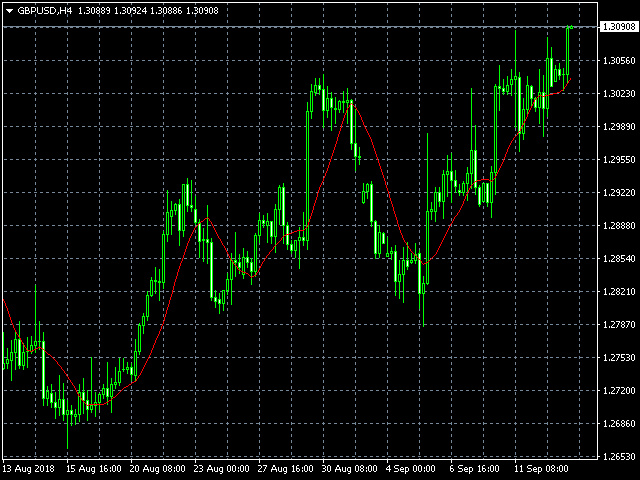Click the 1.28540 price axis label
Viewport: 640px width, 480px height.
coord(619,259)
